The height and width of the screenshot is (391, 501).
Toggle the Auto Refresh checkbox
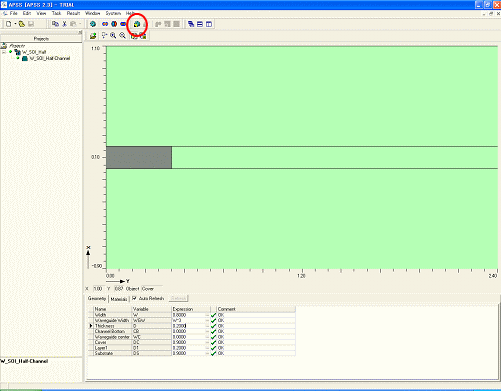click(x=134, y=298)
